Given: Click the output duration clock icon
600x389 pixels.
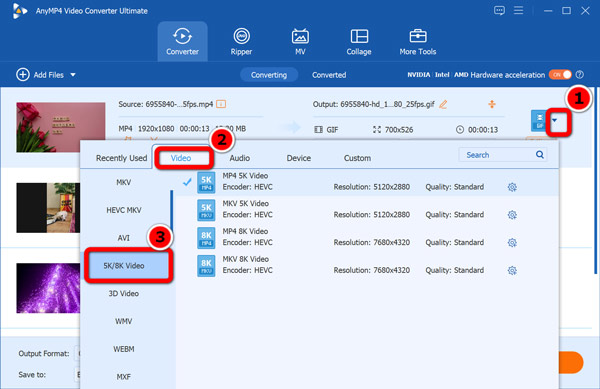Looking at the screenshot, I should tap(460, 130).
